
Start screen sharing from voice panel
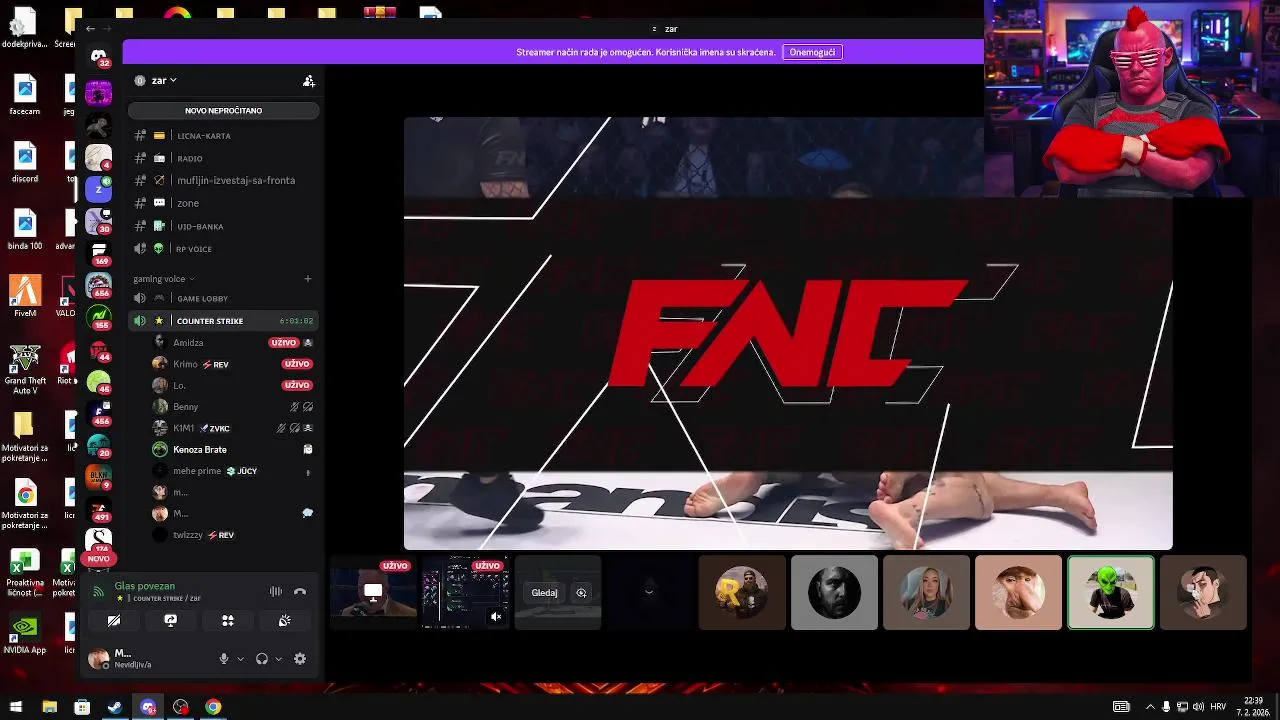pyautogui.click(x=171, y=621)
